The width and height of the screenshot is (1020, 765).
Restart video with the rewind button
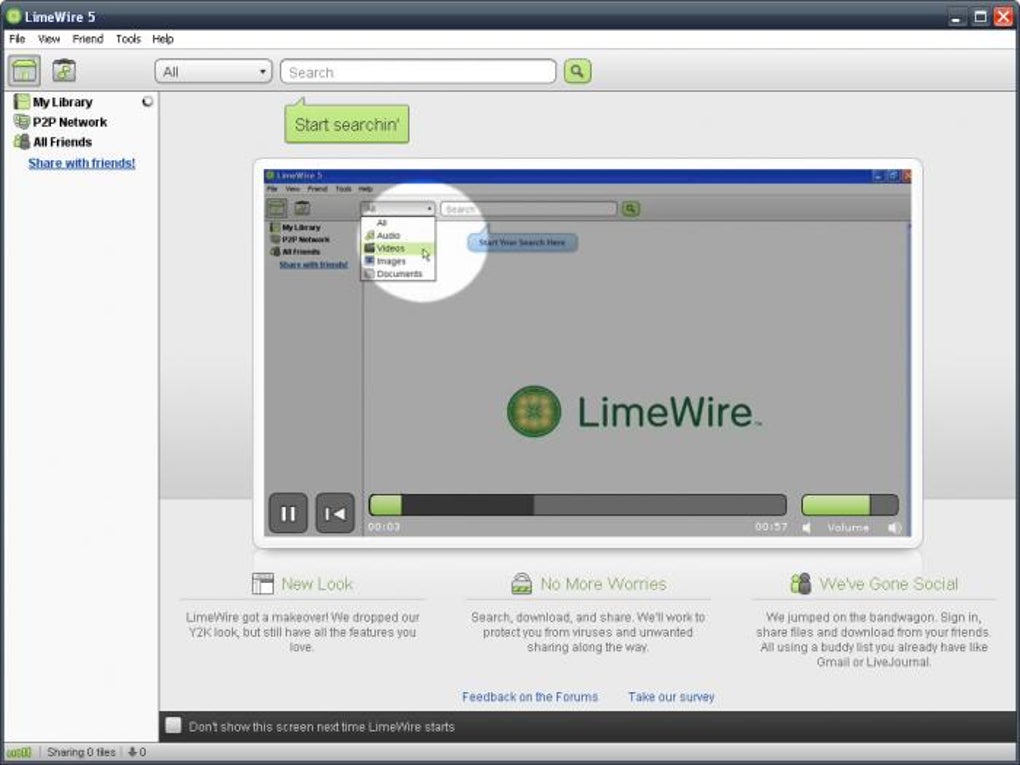[x=335, y=513]
